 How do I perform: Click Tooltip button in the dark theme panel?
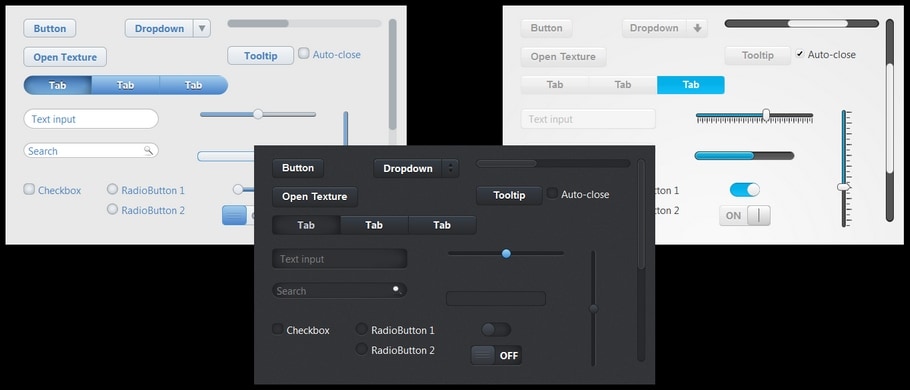pyautogui.click(x=509, y=196)
